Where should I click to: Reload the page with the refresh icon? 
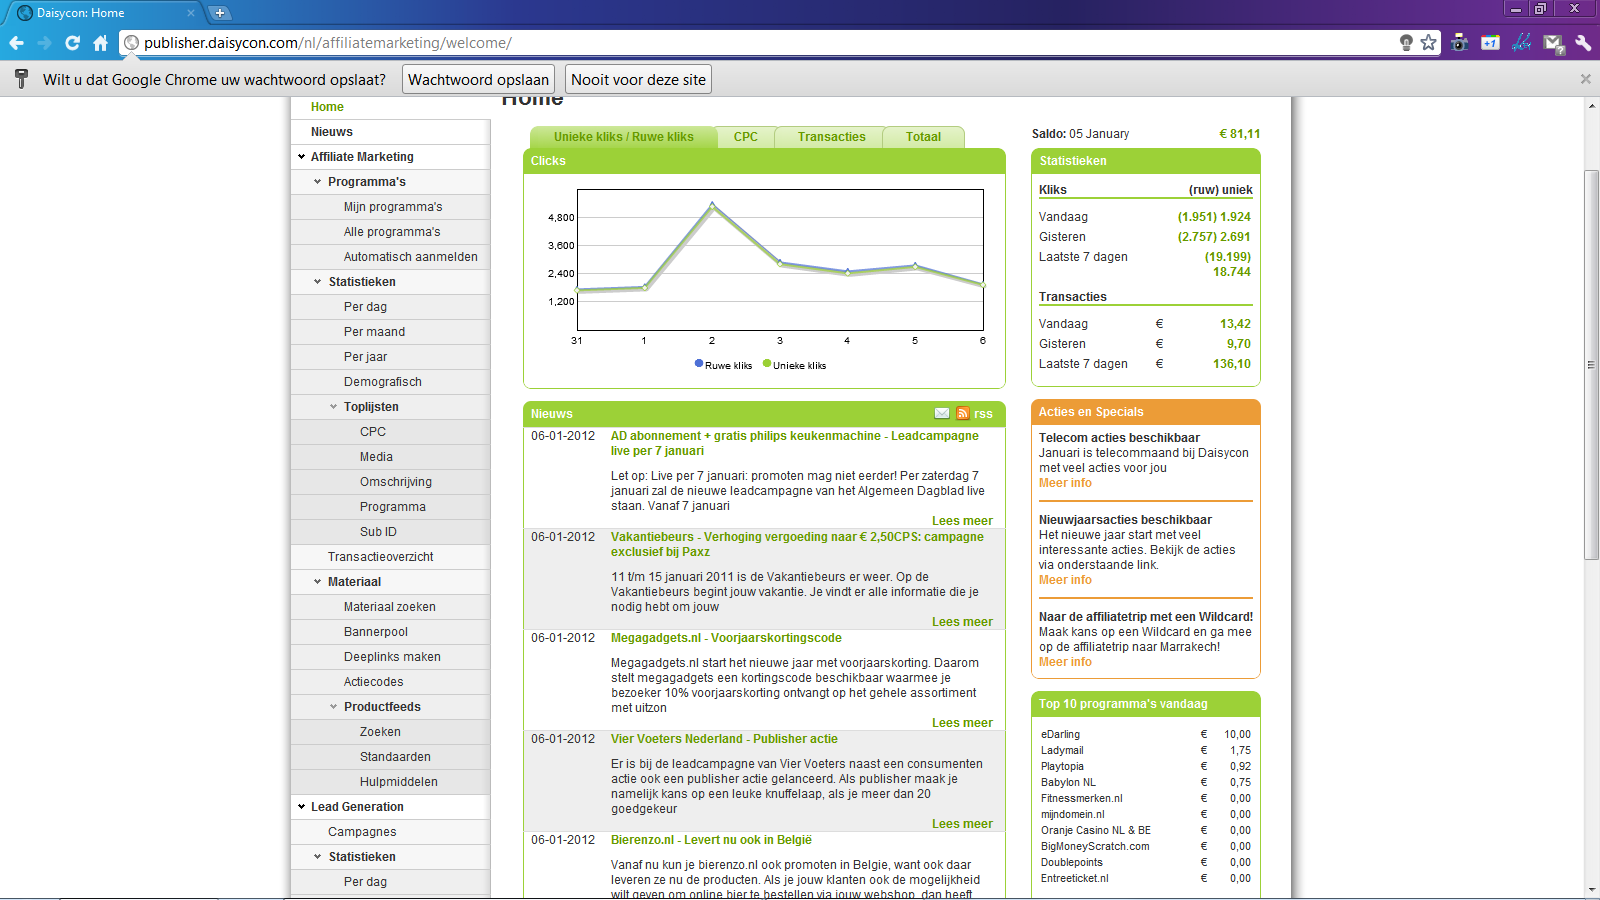pyautogui.click(x=72, y=43)
